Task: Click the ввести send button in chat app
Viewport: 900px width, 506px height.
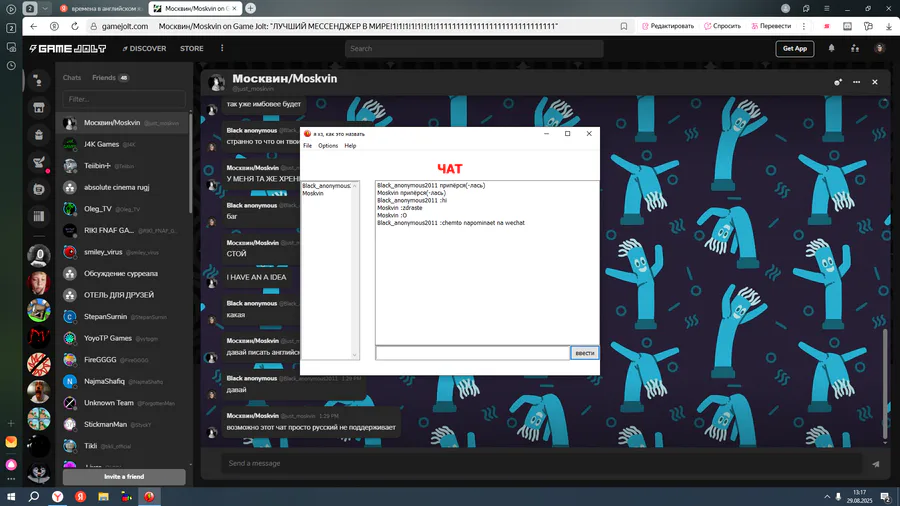Action: click(x=584, y=353)
